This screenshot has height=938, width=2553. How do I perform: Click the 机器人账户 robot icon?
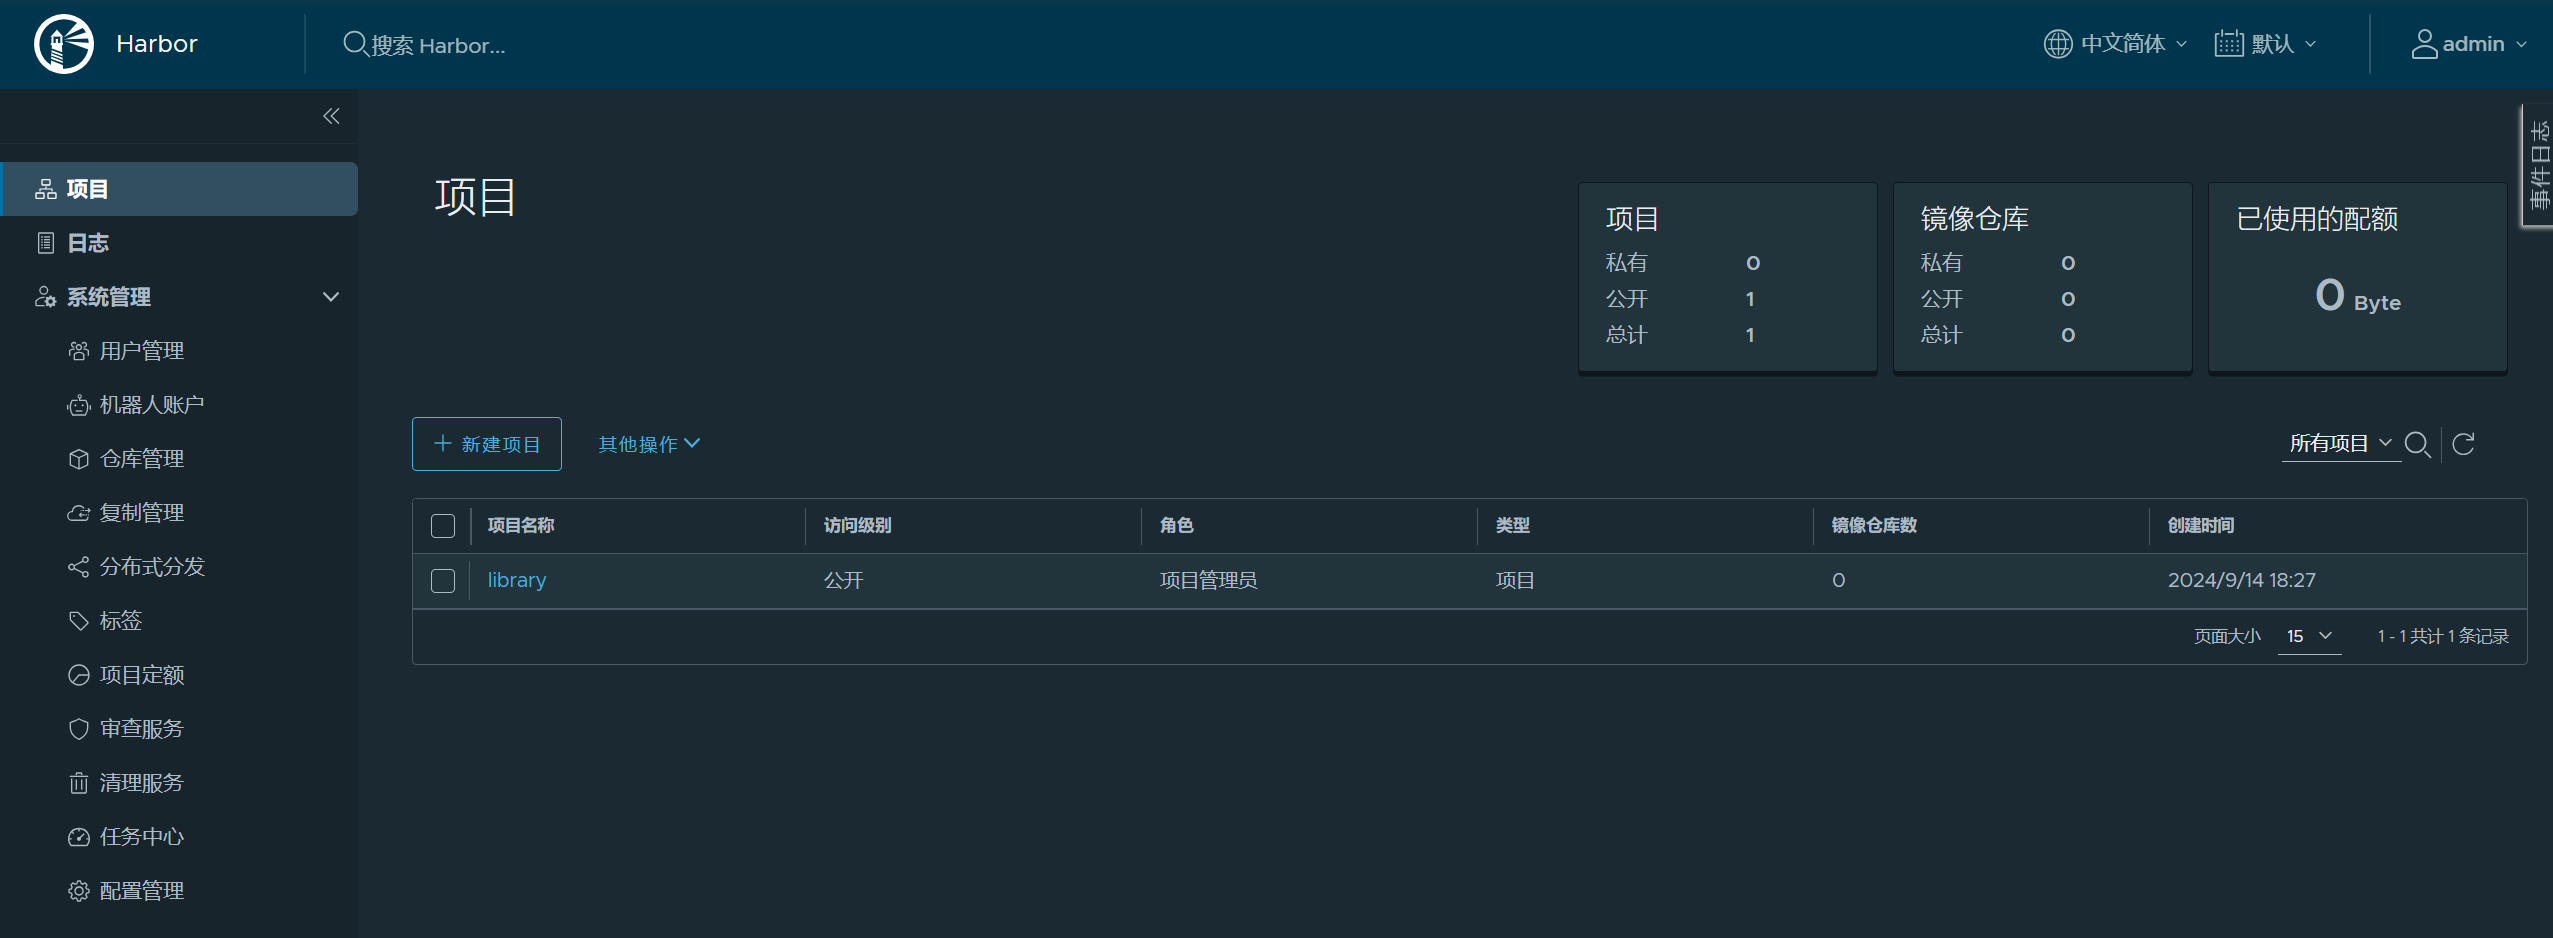[79, 405]
